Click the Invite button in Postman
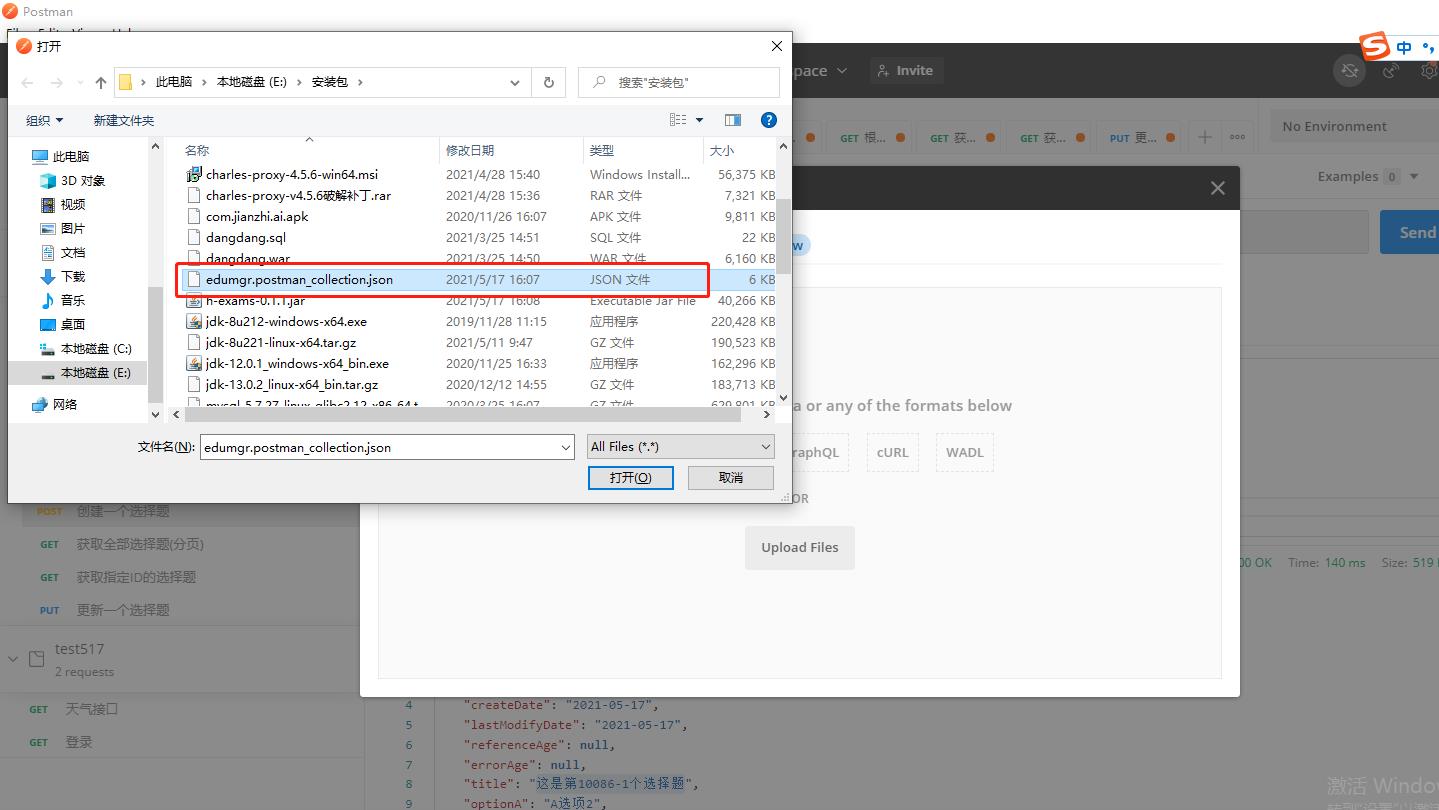 (904, 71)
